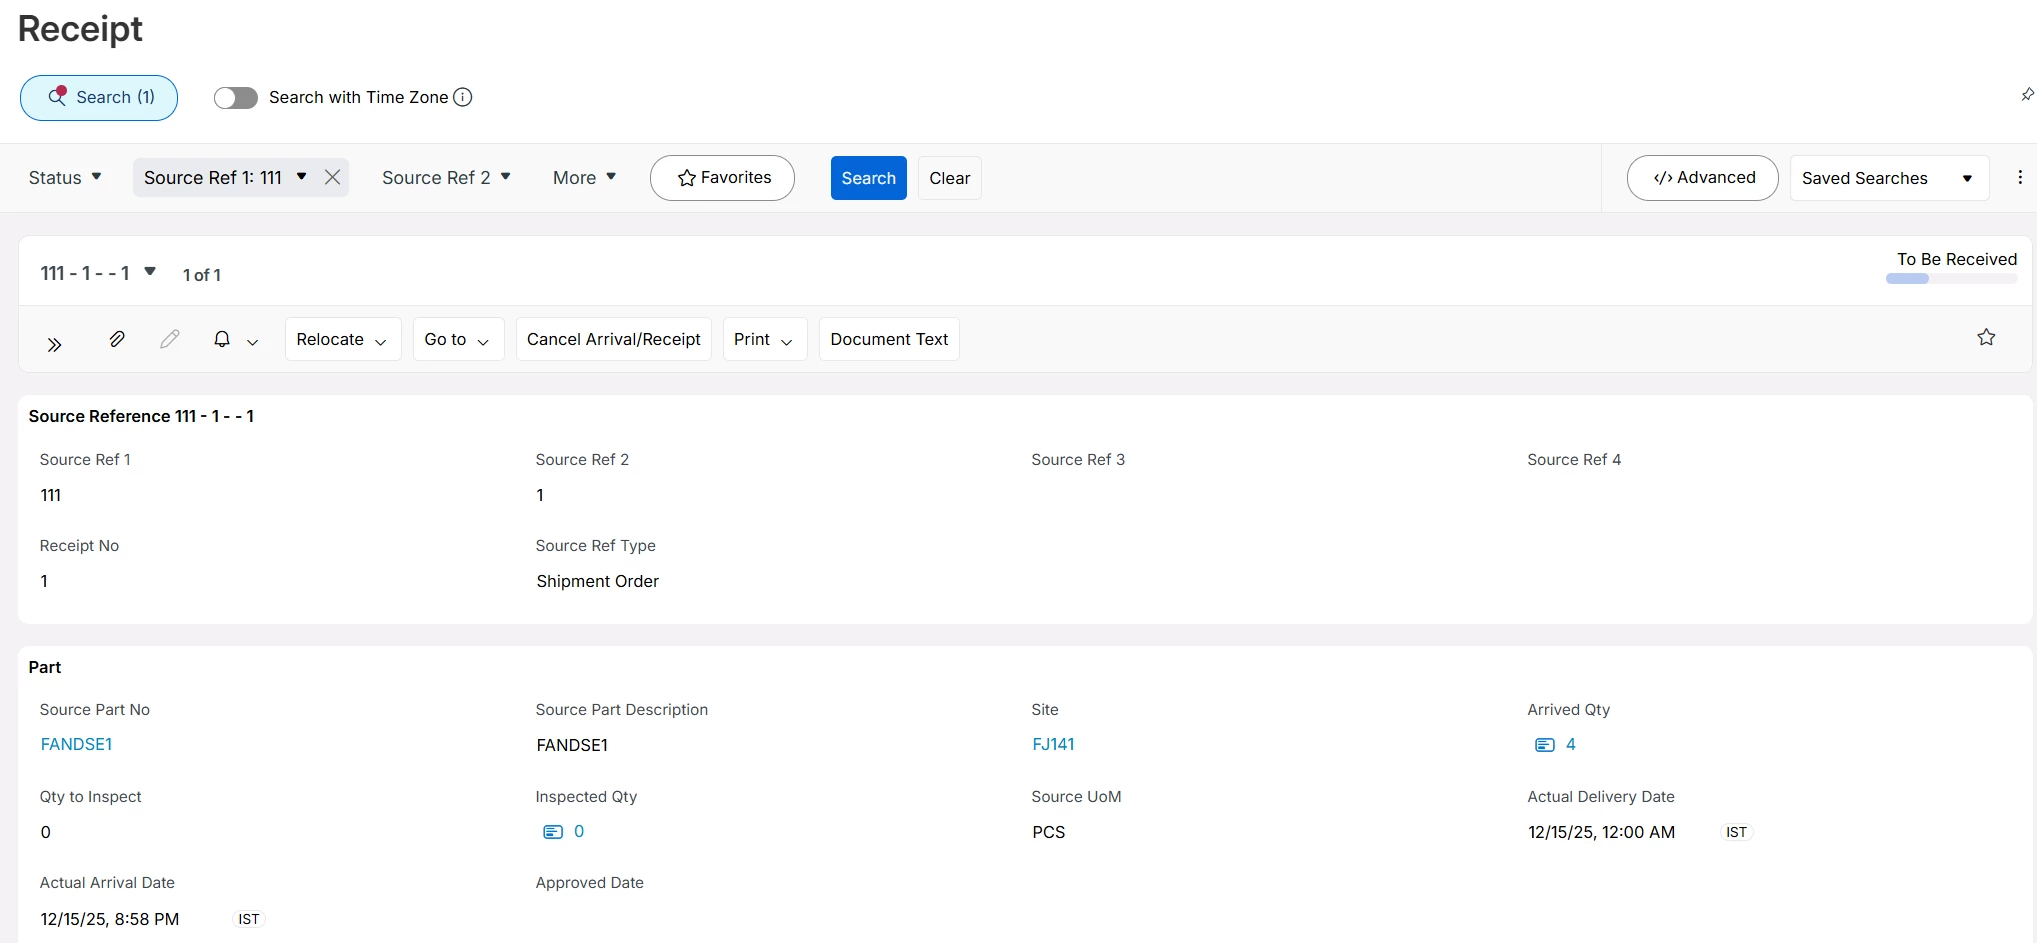Screen dimensions: 2037x943
Task: Click the Search (1) pill button
Action: (x=99, y=97)
